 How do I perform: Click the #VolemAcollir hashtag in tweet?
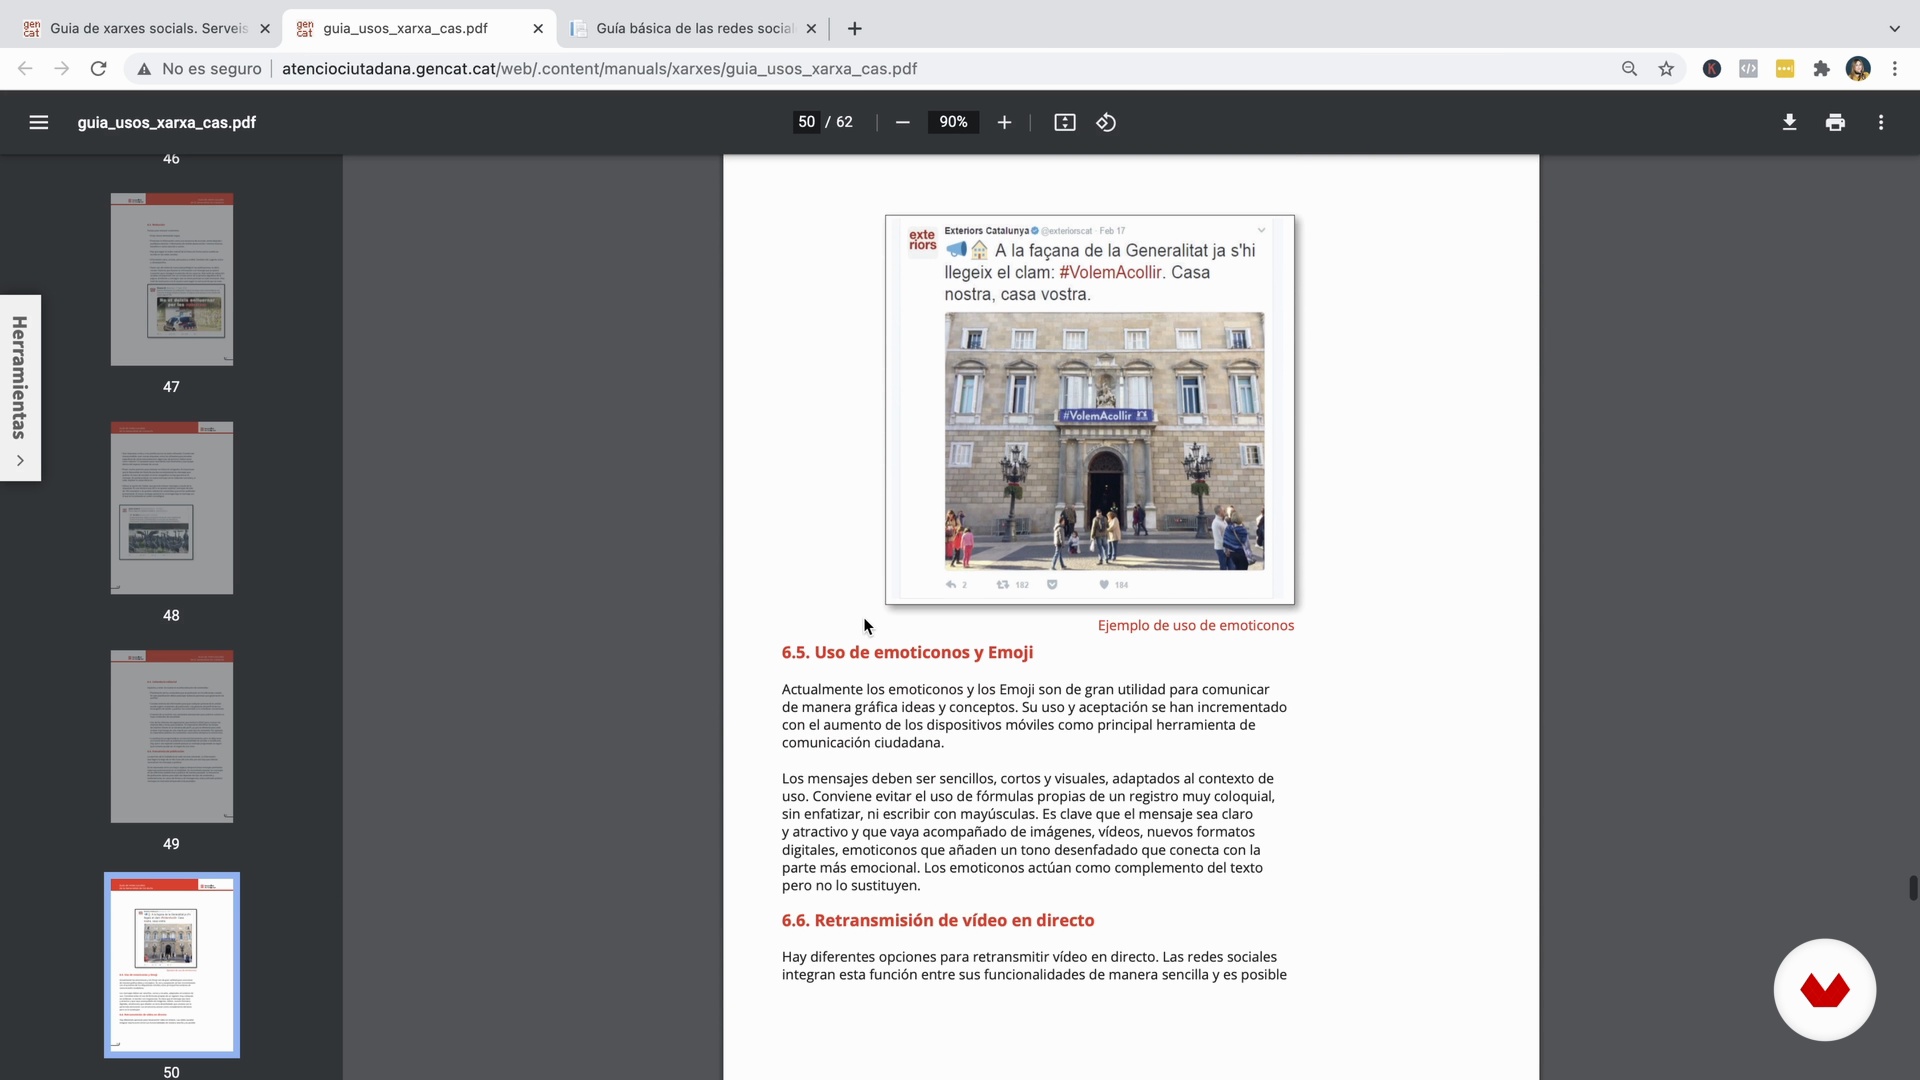(x=1110, y=273)
